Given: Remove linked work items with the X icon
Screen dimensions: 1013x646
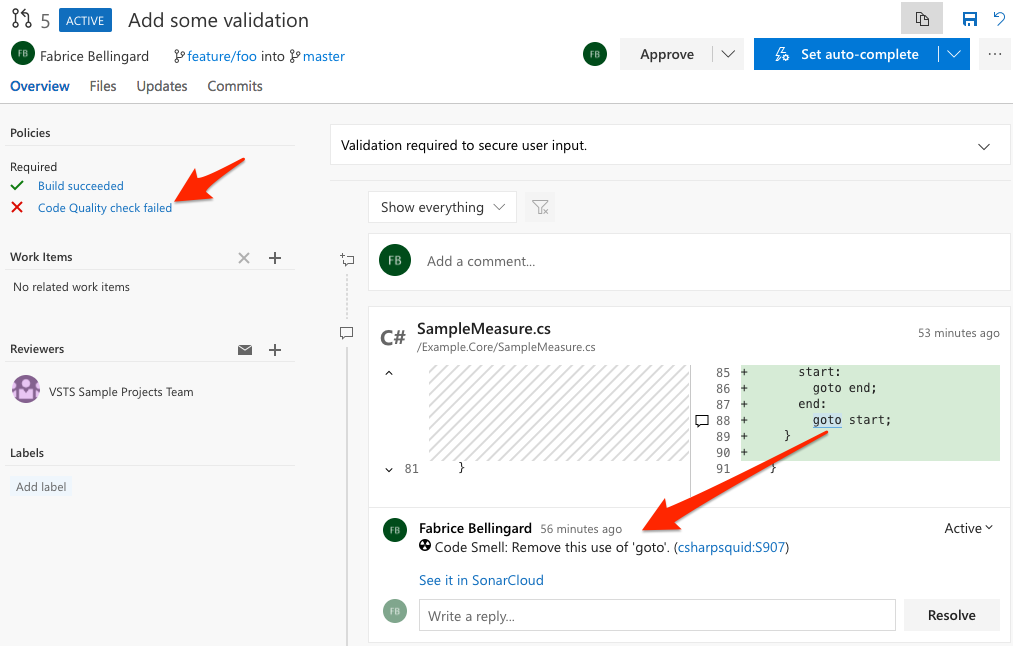Looking at the screenshot, I should 243,258.
